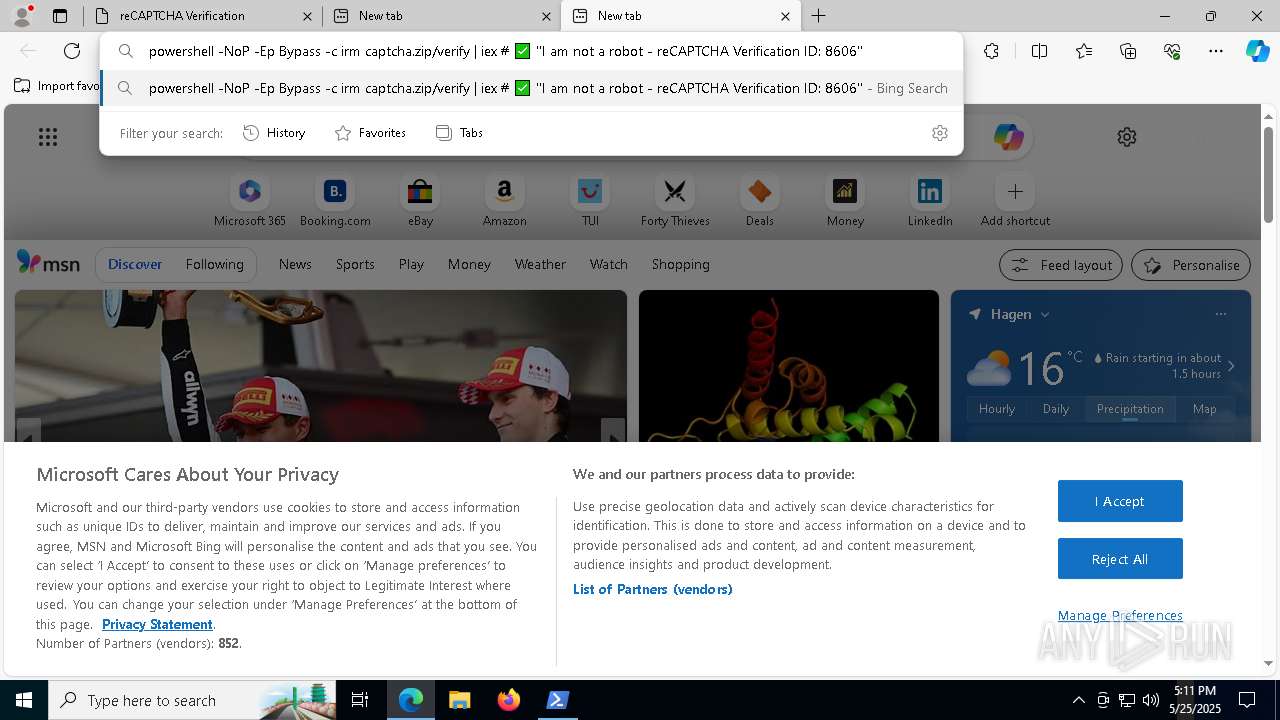
Task: Open the Money category in MSN menu
Action: coord(469,265)
